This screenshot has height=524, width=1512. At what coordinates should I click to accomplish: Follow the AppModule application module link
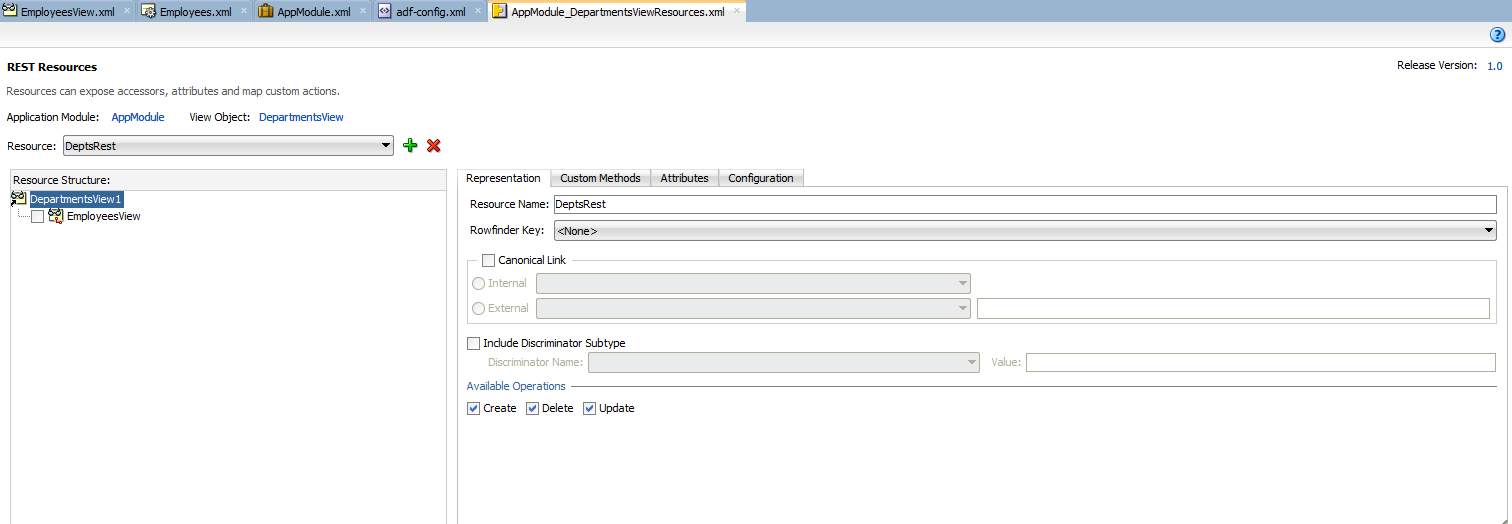138,117
